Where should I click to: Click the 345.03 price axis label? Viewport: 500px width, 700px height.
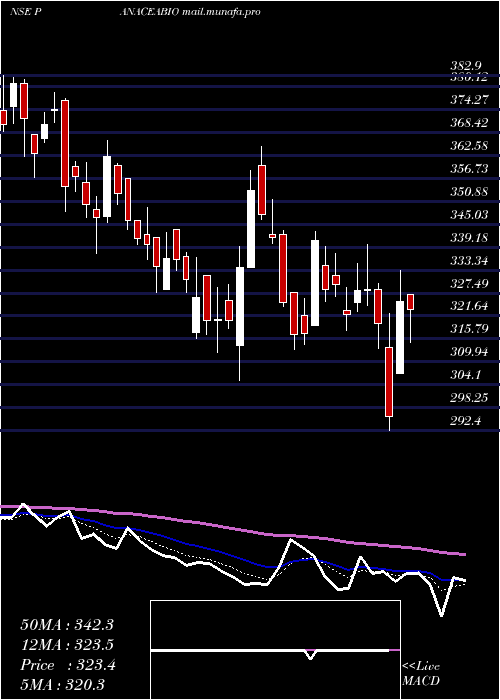point(469,215)
